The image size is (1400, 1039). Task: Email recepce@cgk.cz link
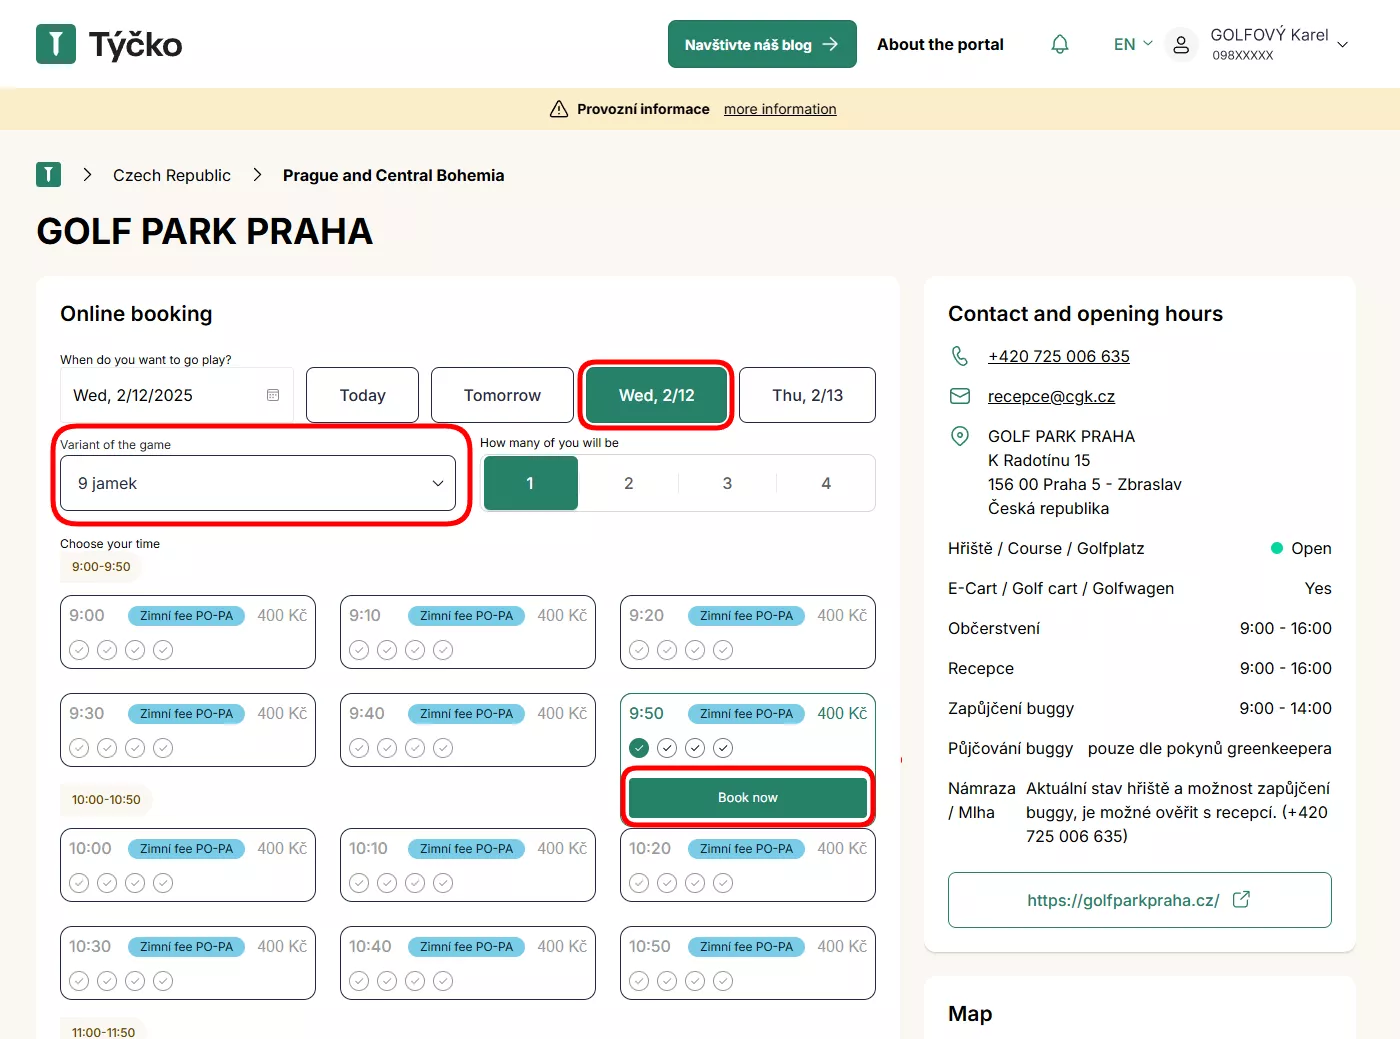tap(1051, 396)
